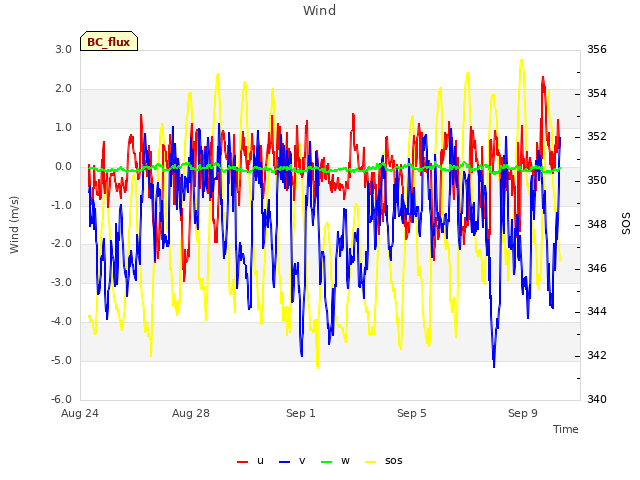Click the '-4.0' left axis value
The width and height of the screenshot is (640, 480).
click(x=61, y=322)
